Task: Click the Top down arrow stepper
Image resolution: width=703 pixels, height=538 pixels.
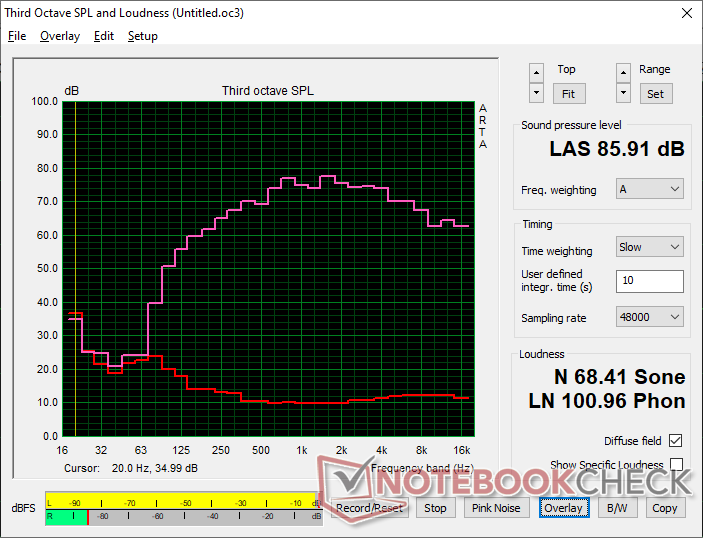Action: 536,93
